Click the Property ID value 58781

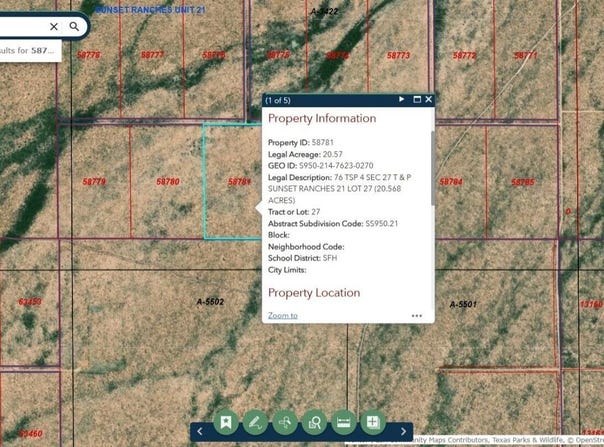(322, 143)
